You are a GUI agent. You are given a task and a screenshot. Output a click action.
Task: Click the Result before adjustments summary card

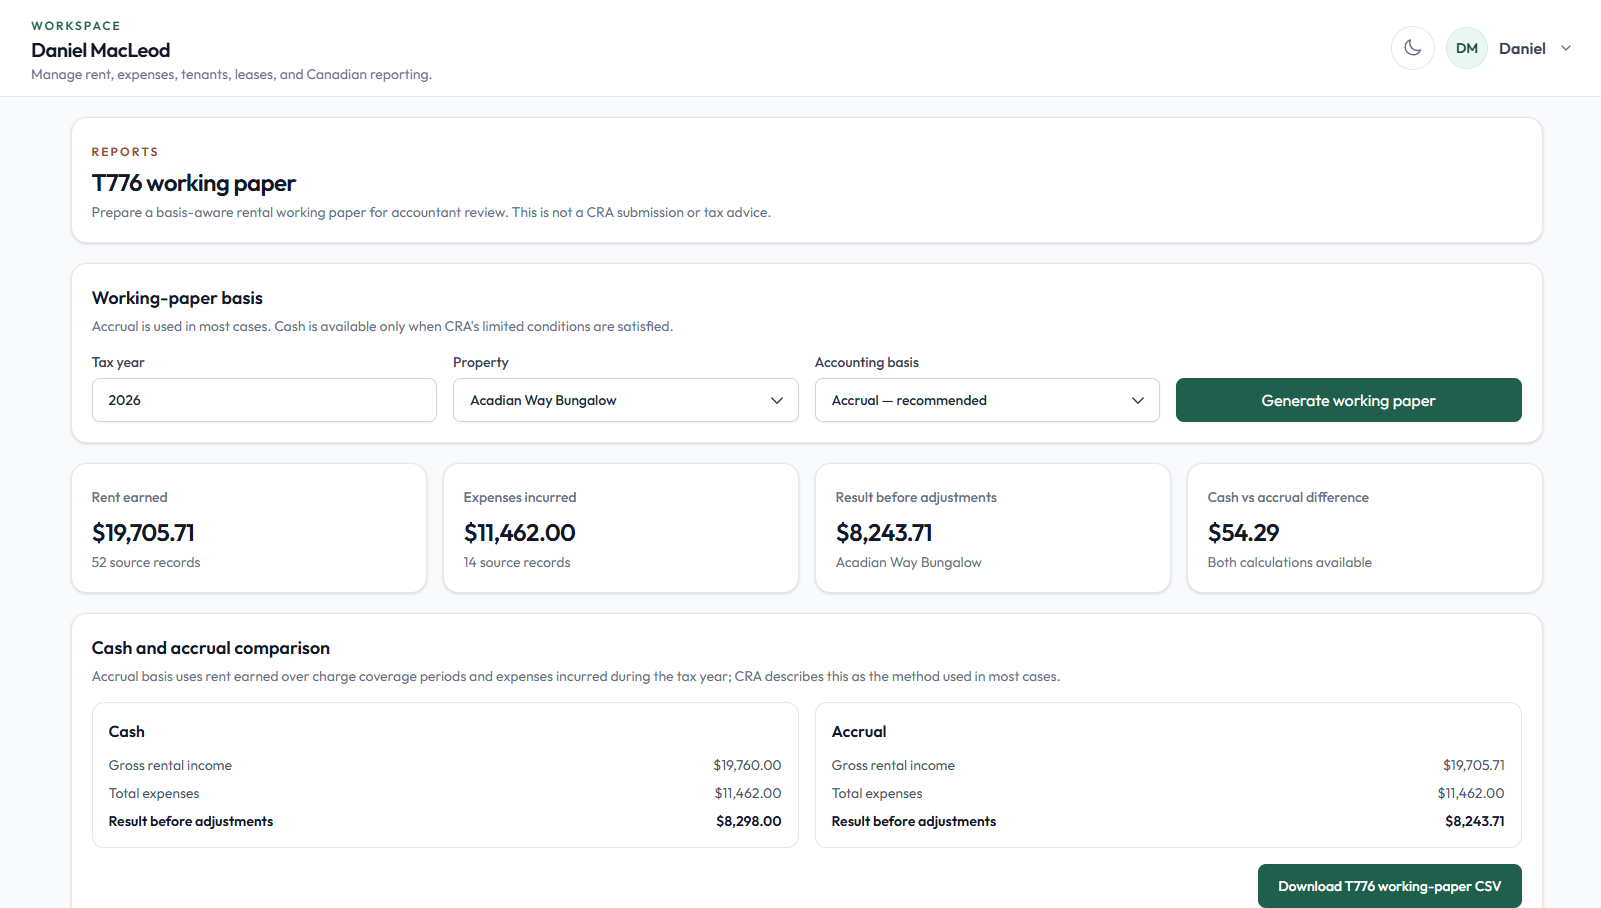pos(993,528)
